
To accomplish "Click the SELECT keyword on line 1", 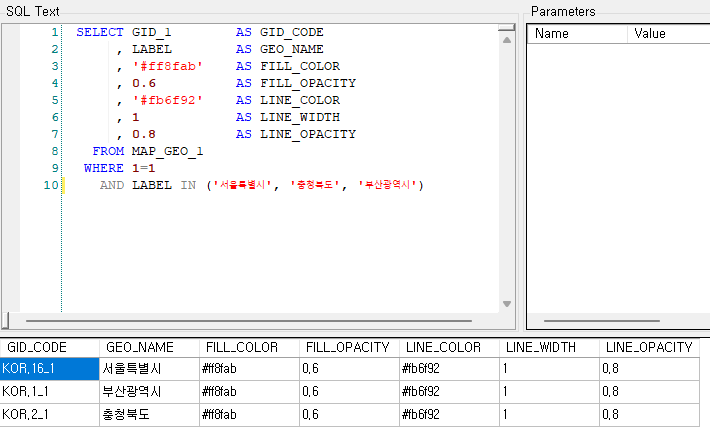I will (x=100, y=32).
